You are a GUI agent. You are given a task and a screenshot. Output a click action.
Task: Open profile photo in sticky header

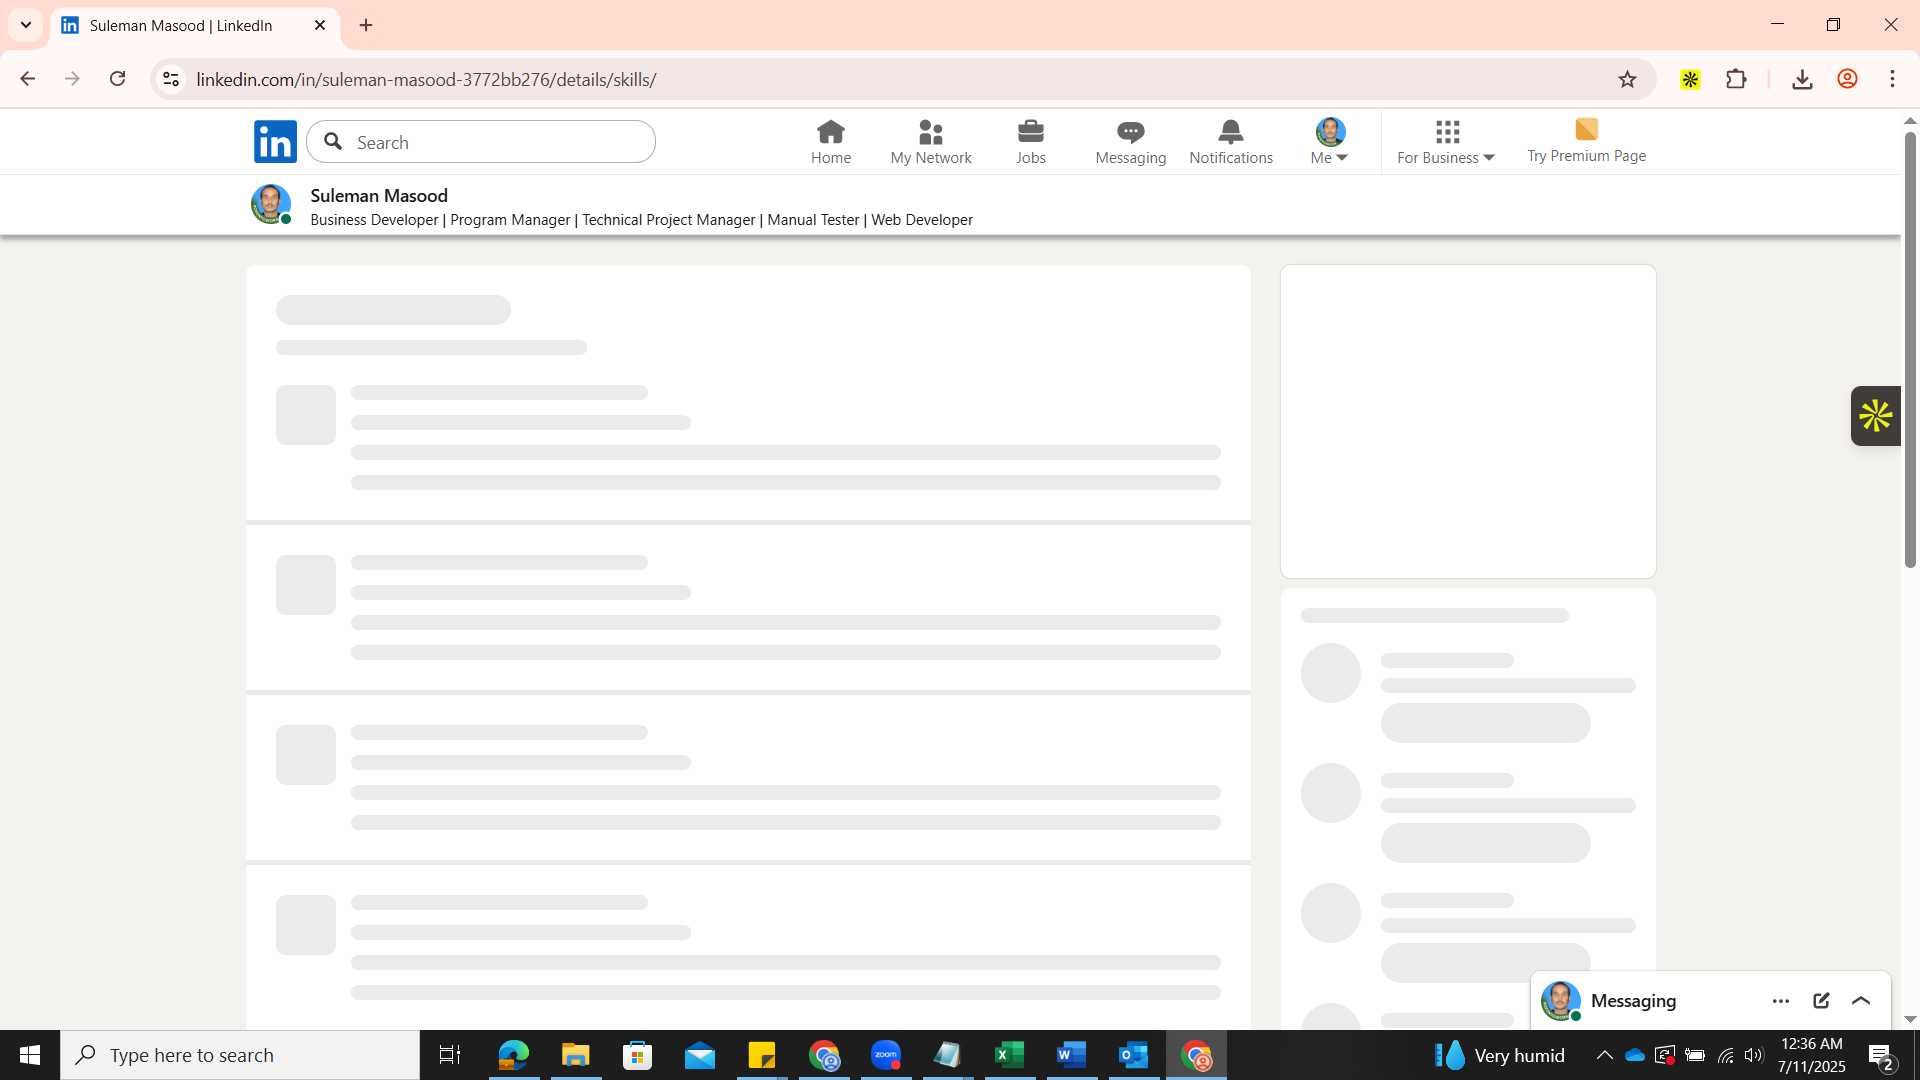[x=270, y=204]
